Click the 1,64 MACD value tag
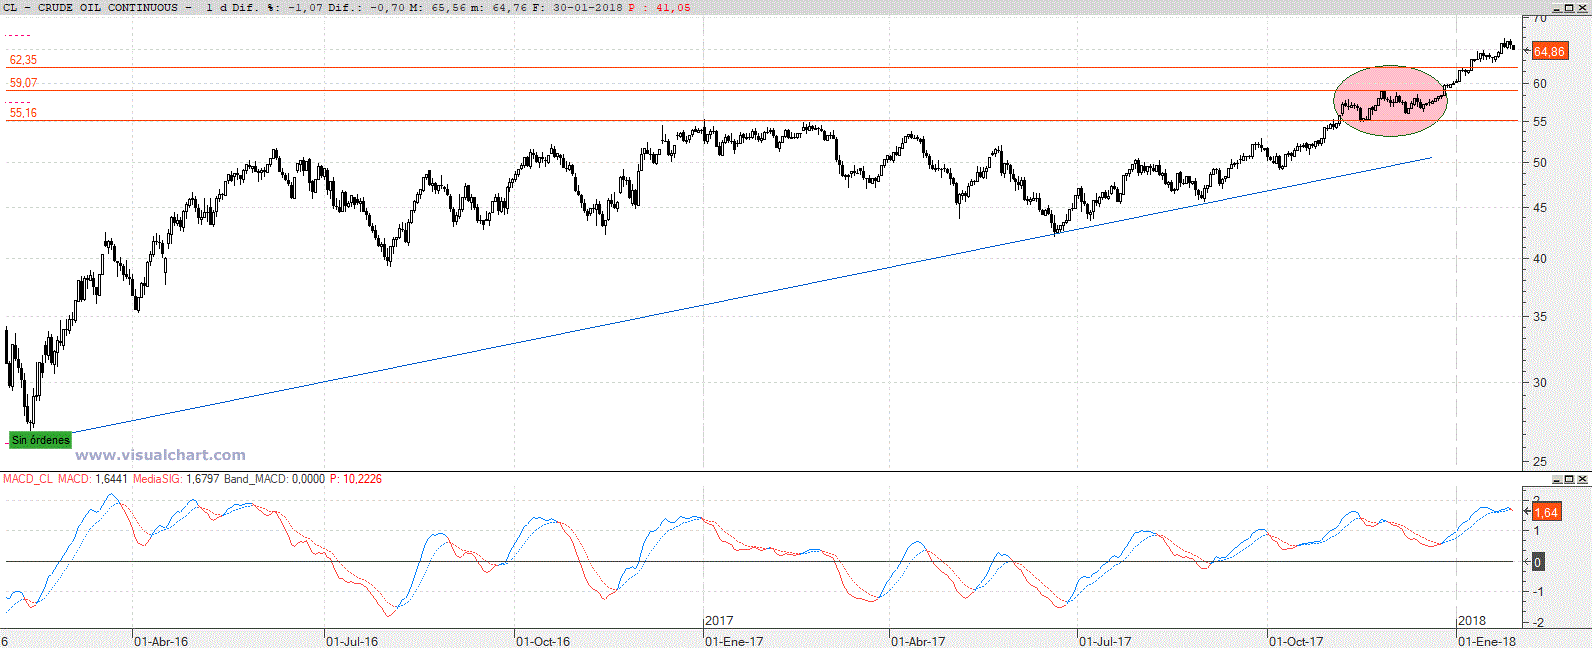 point(1546,512)
